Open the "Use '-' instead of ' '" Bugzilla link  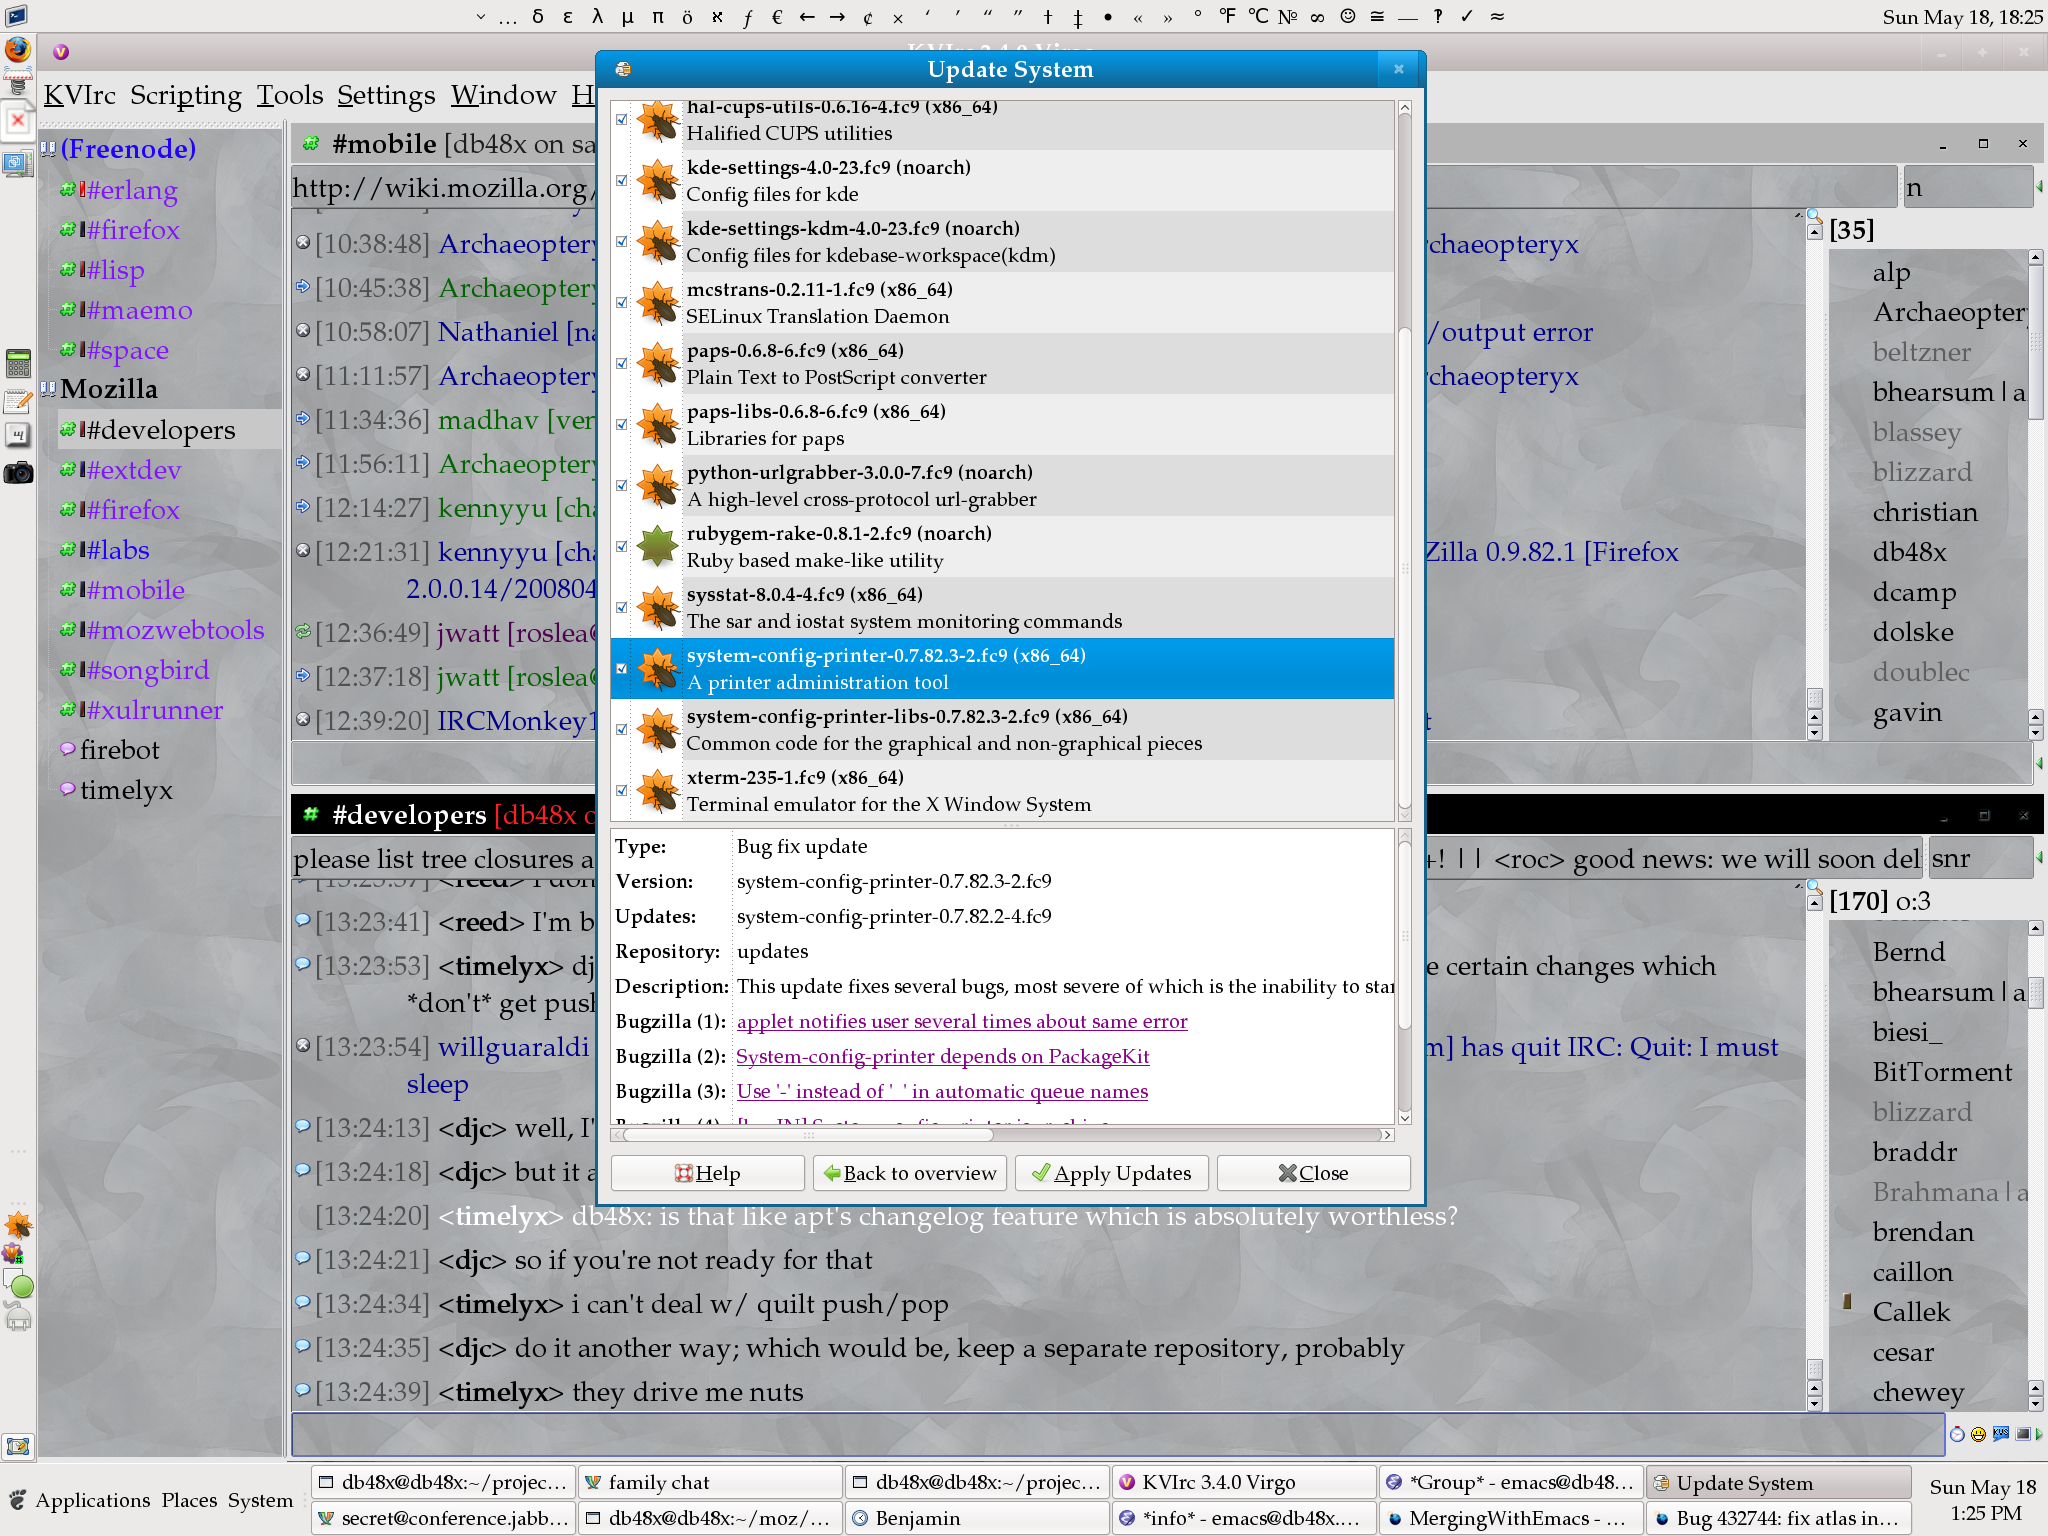point(942,1091)
